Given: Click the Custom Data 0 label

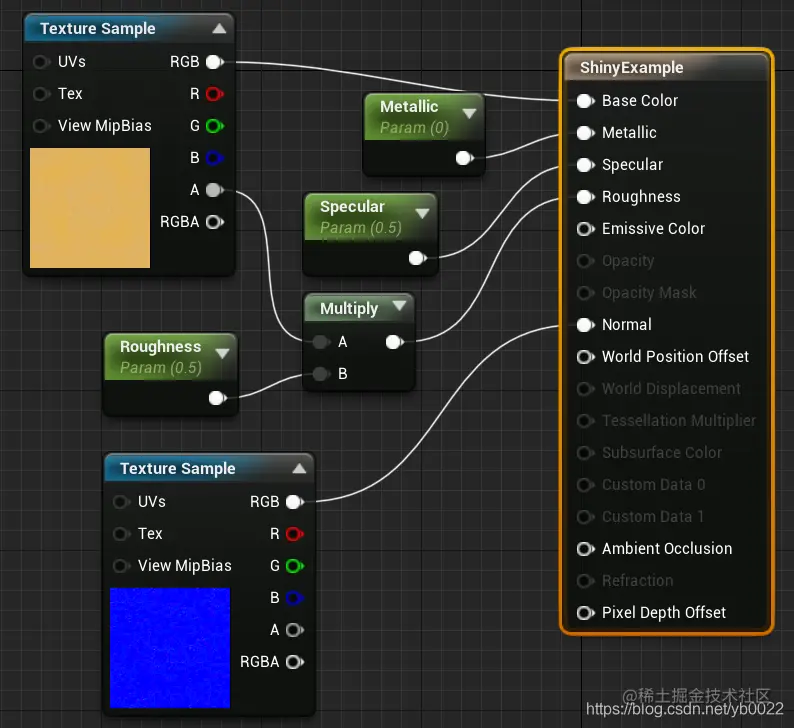Looking at the screenshot, I should (653, 484).
